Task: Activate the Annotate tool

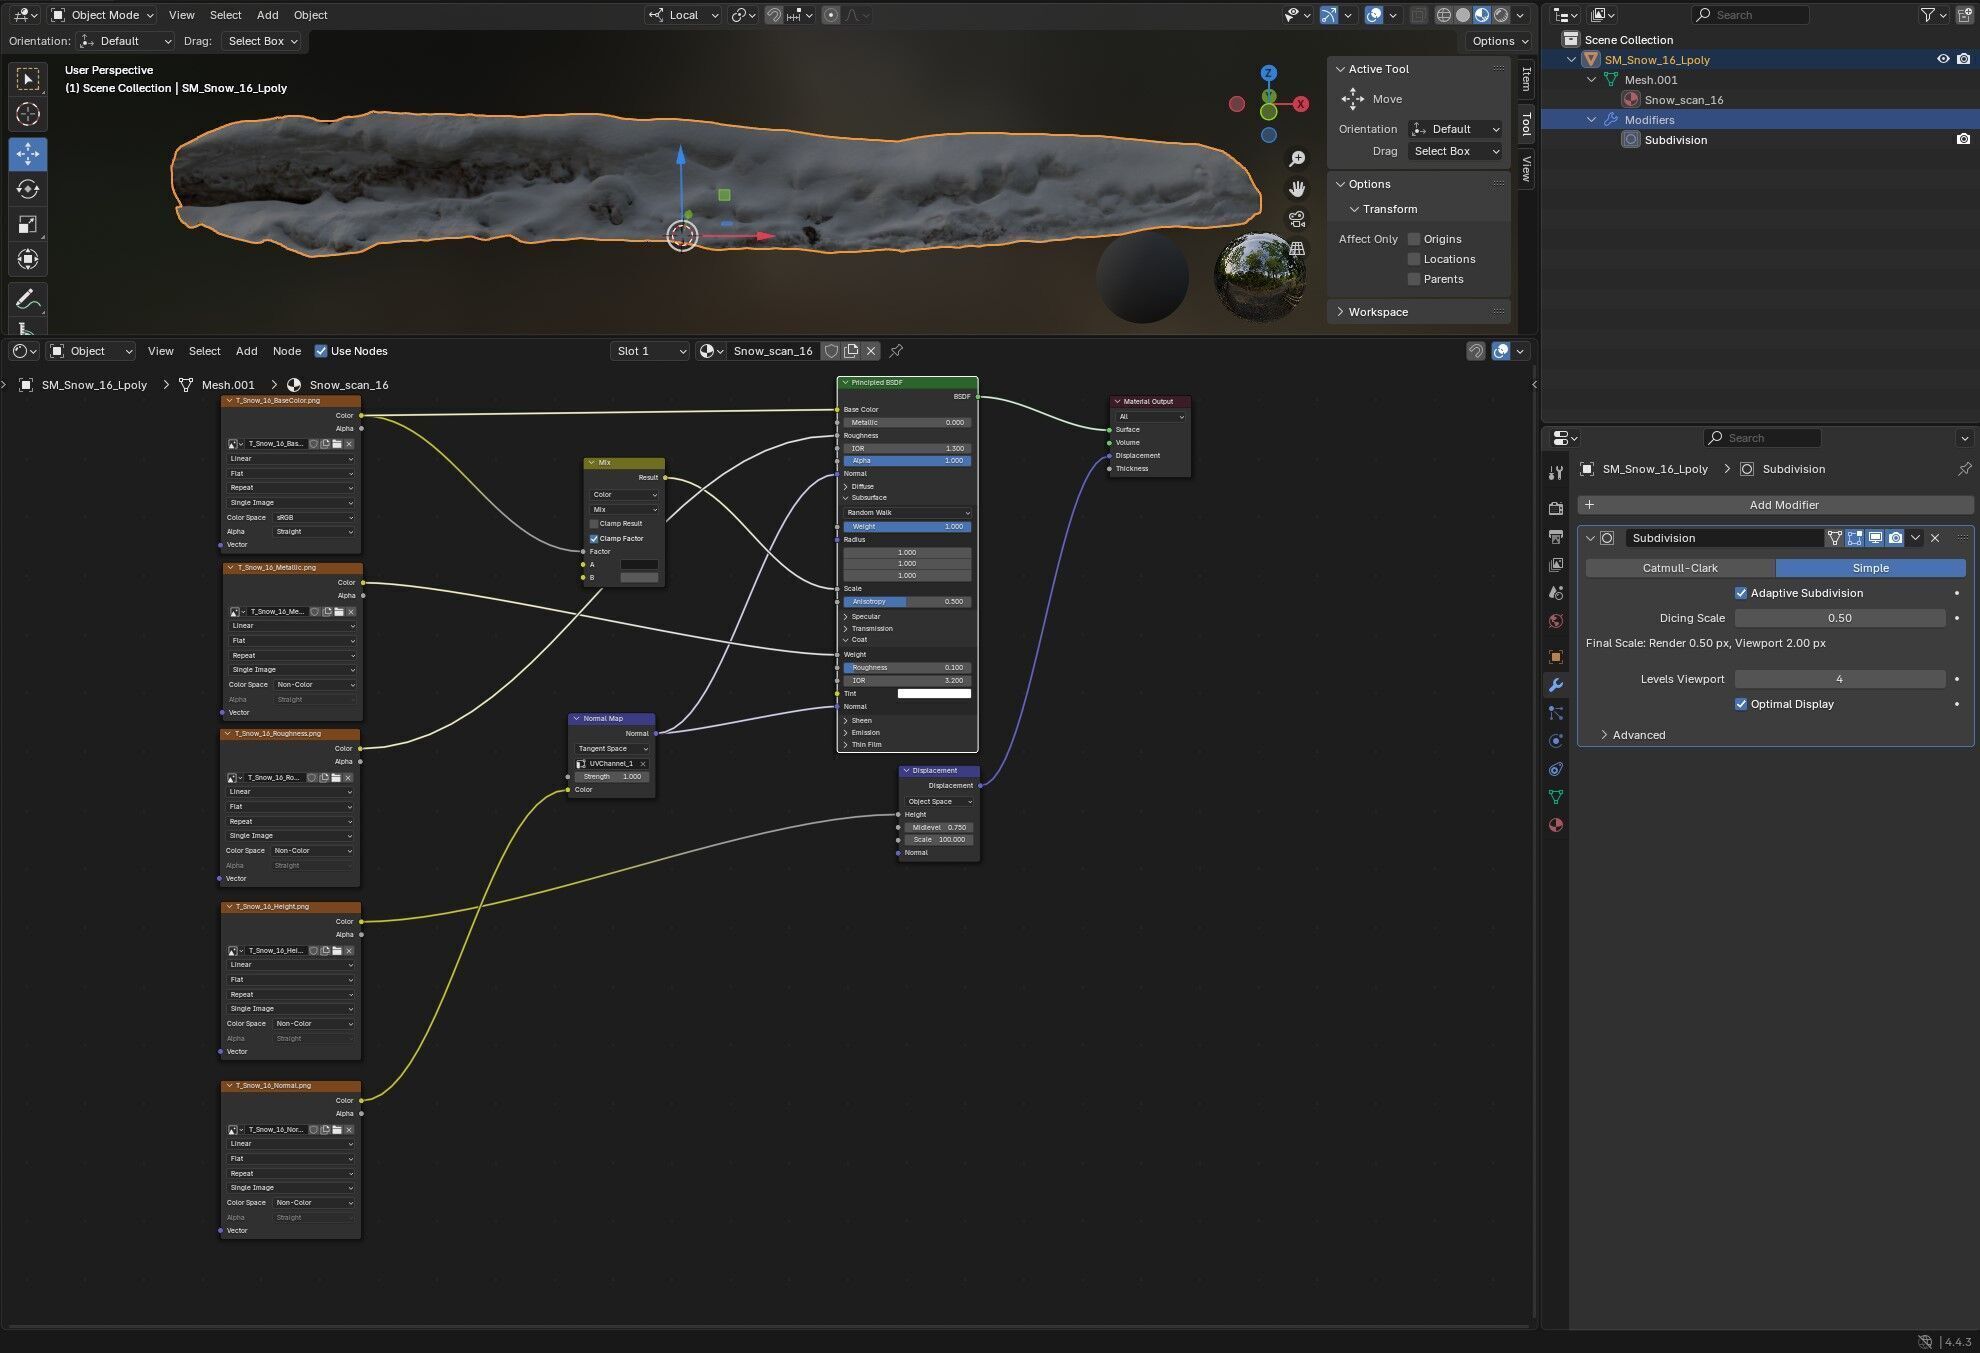Action: (x=28, y=299)
